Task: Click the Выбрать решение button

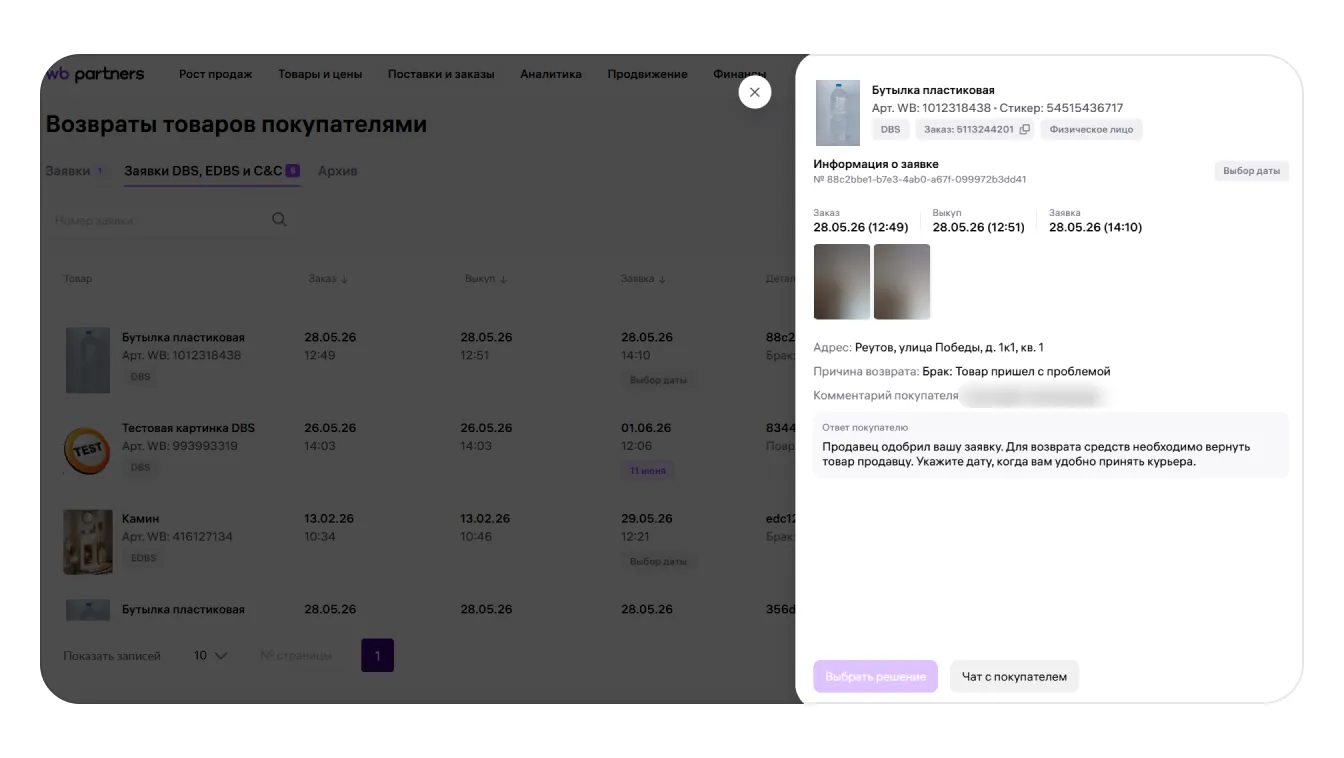Action: (x=876, y=677)
